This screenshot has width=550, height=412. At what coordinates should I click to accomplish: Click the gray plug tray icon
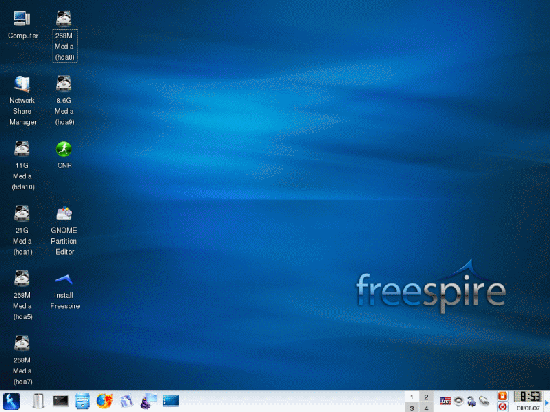(x=484, y=401)
